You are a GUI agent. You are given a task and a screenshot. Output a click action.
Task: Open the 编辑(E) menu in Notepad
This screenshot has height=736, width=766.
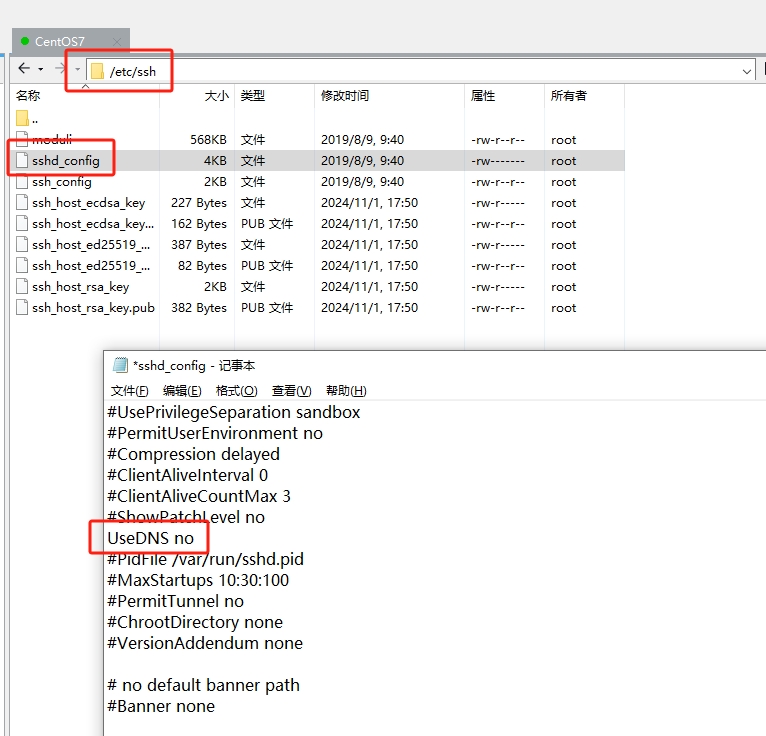click(182, 391)
